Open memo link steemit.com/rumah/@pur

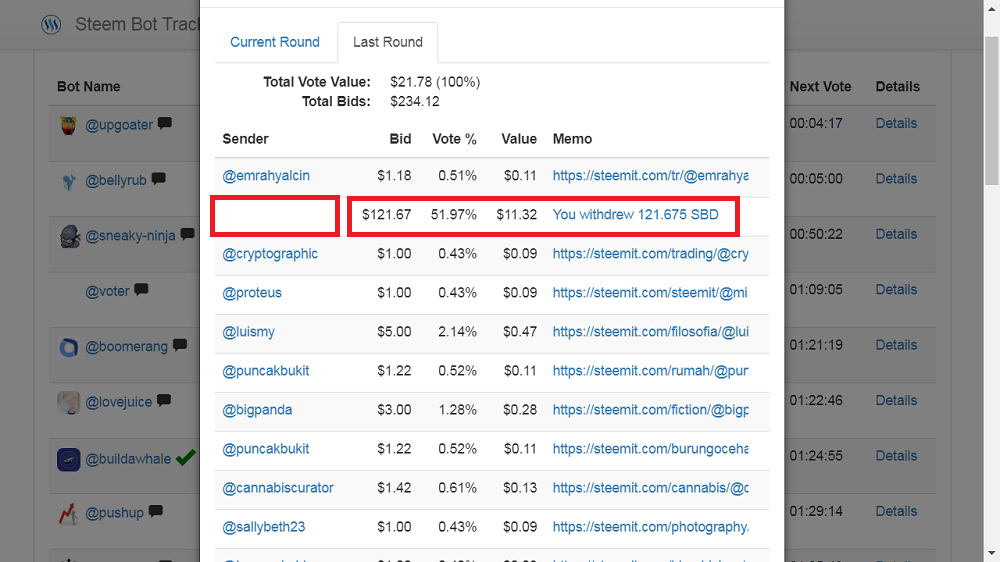click(x=651, y=371)
